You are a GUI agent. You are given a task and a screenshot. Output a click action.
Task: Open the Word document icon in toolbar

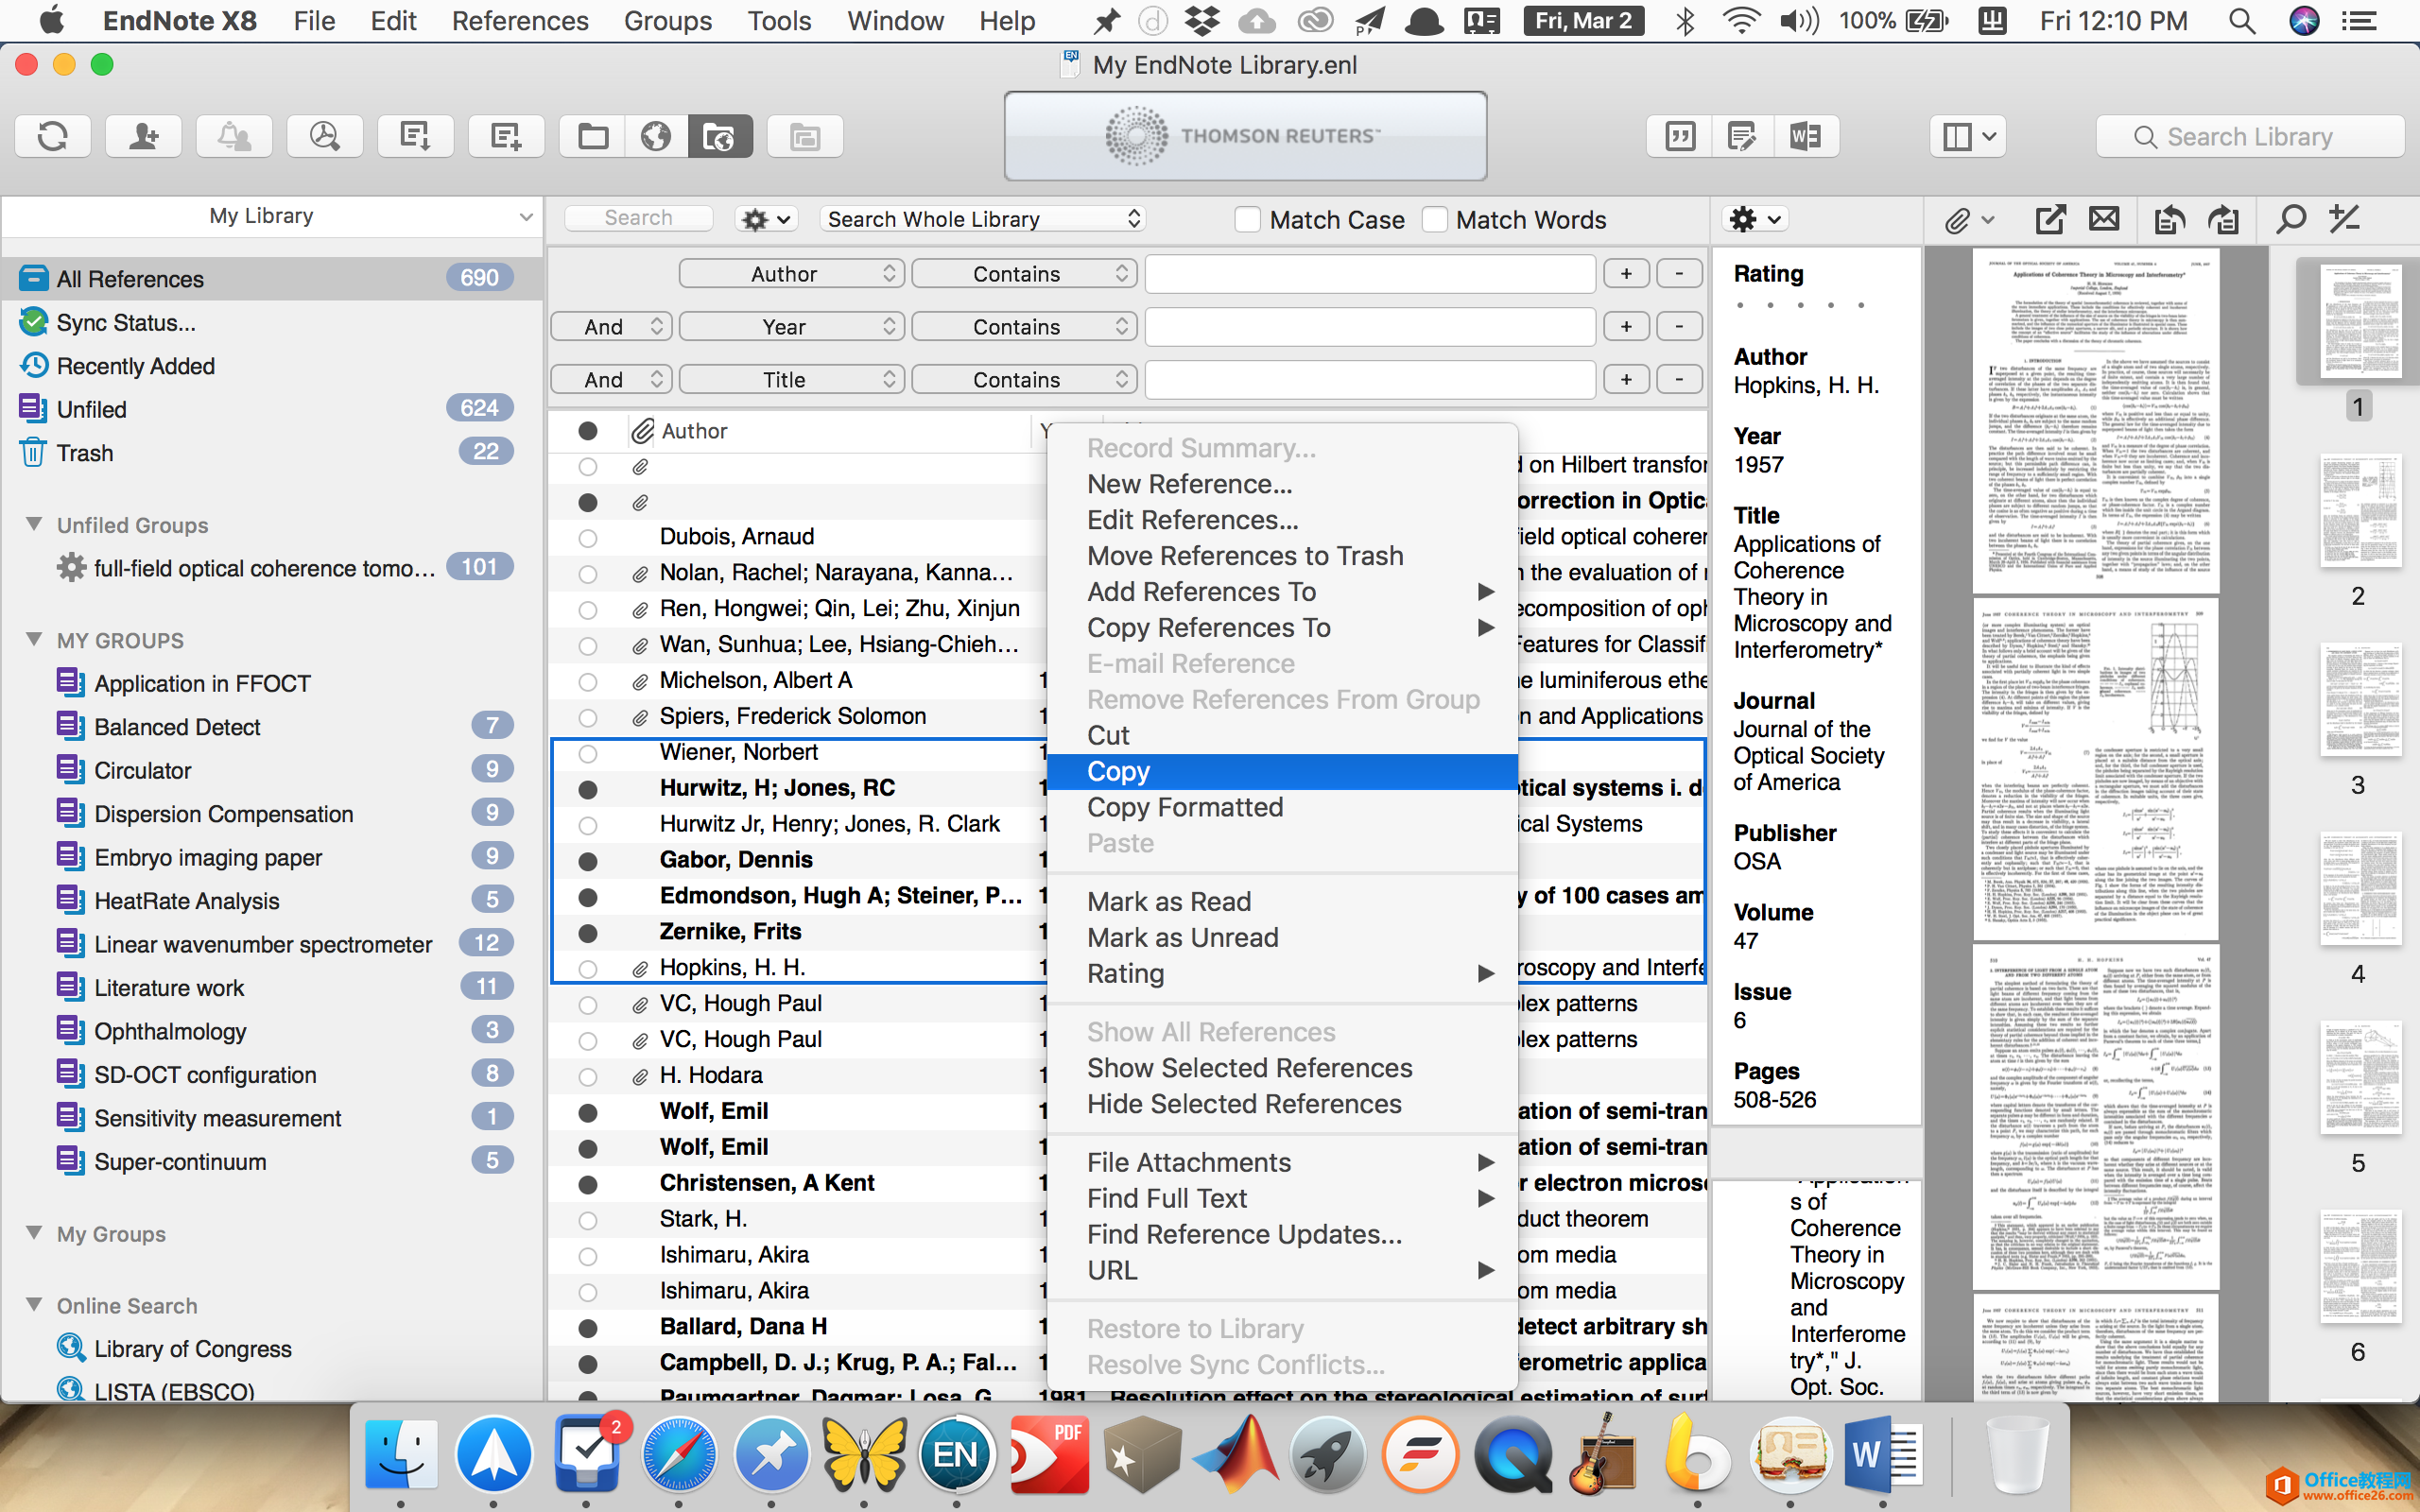click(1805, 136)
